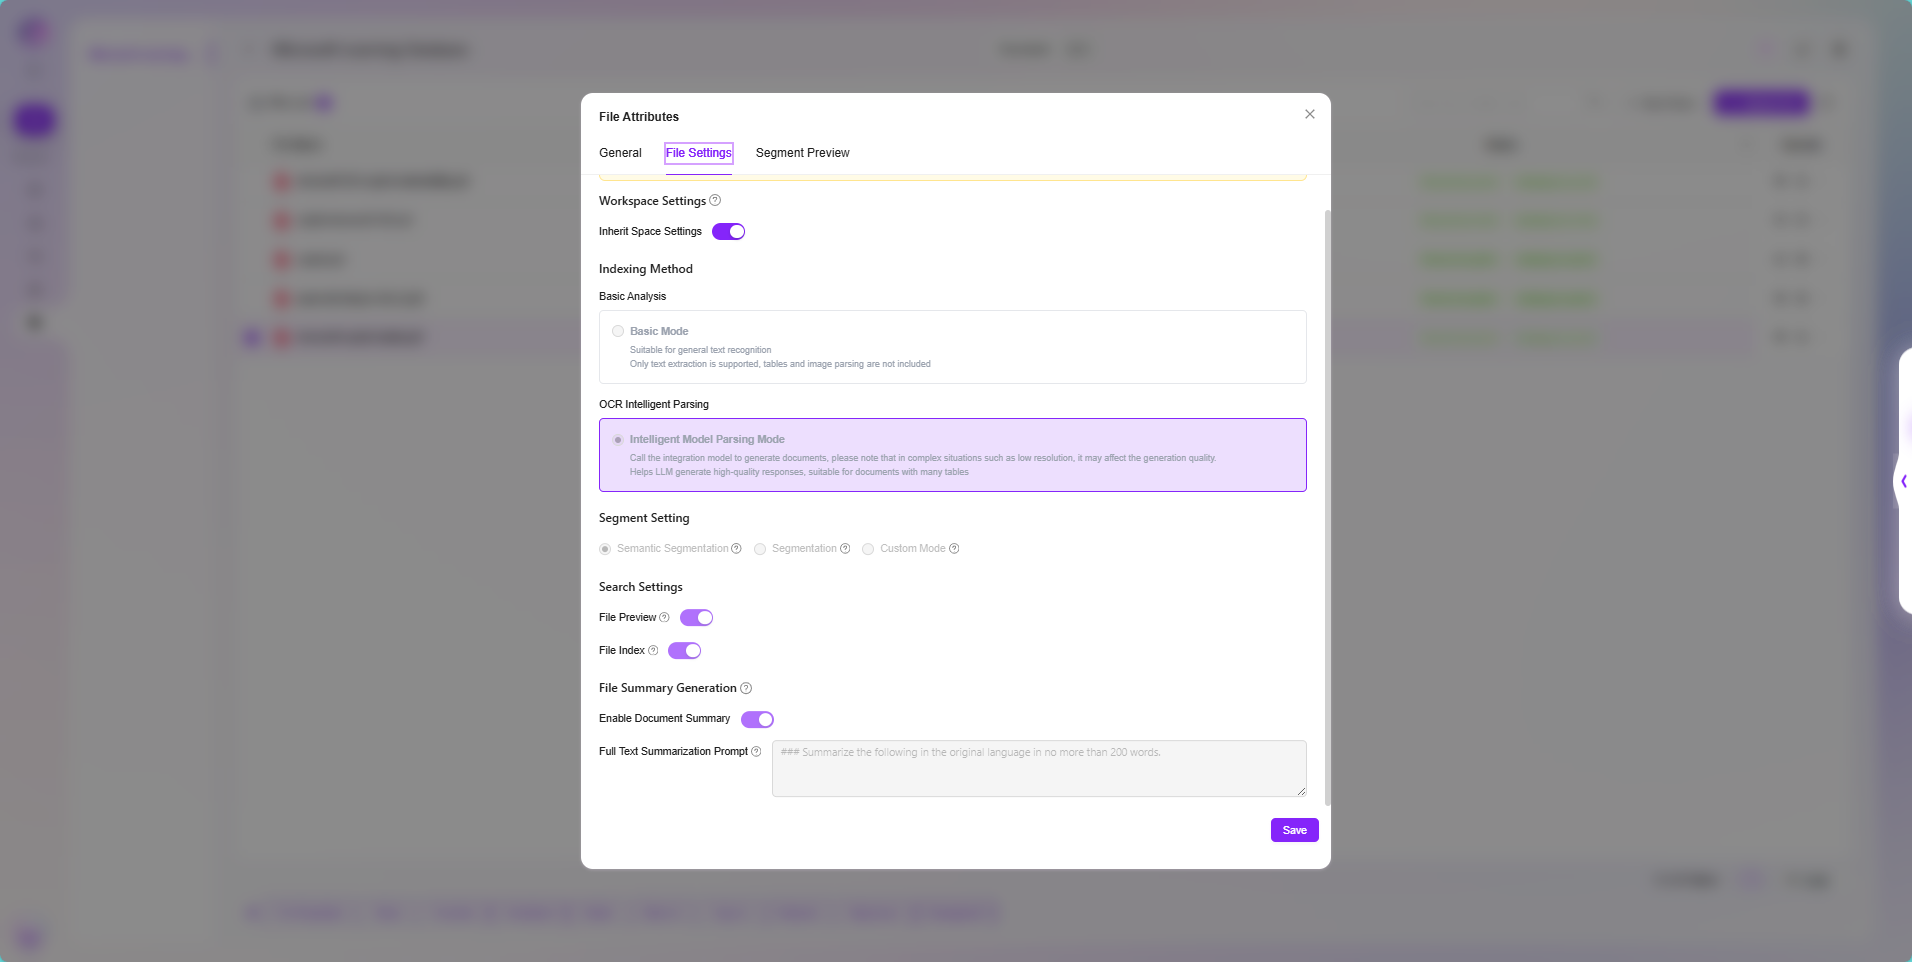Screen dimensions: 1912x962
Task: Click the summarization prompt text area
Action: tap(1039, 768)
